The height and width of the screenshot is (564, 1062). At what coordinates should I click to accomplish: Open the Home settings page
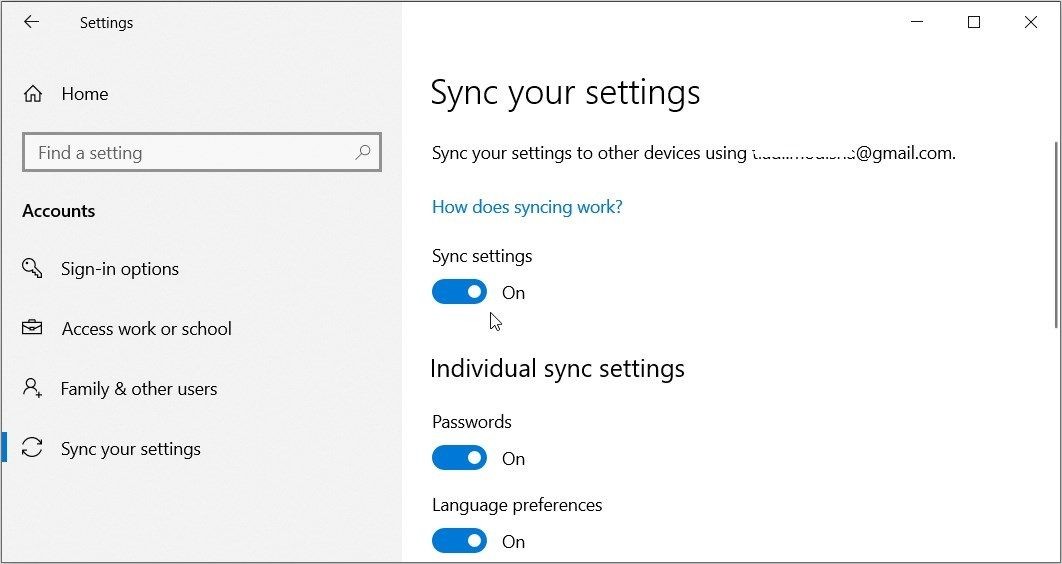[x=85, y=94]
